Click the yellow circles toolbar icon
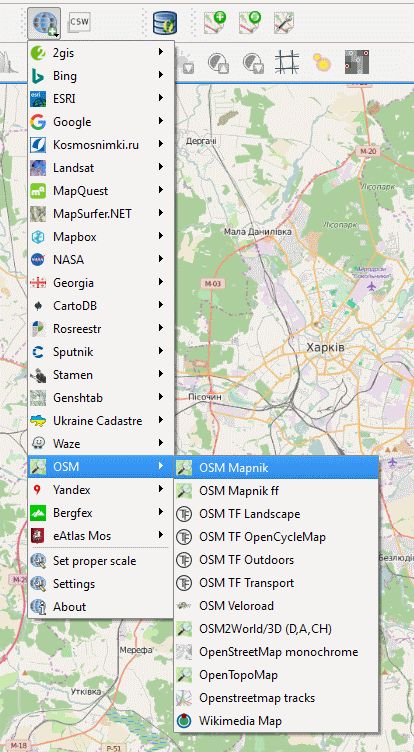 322,61
